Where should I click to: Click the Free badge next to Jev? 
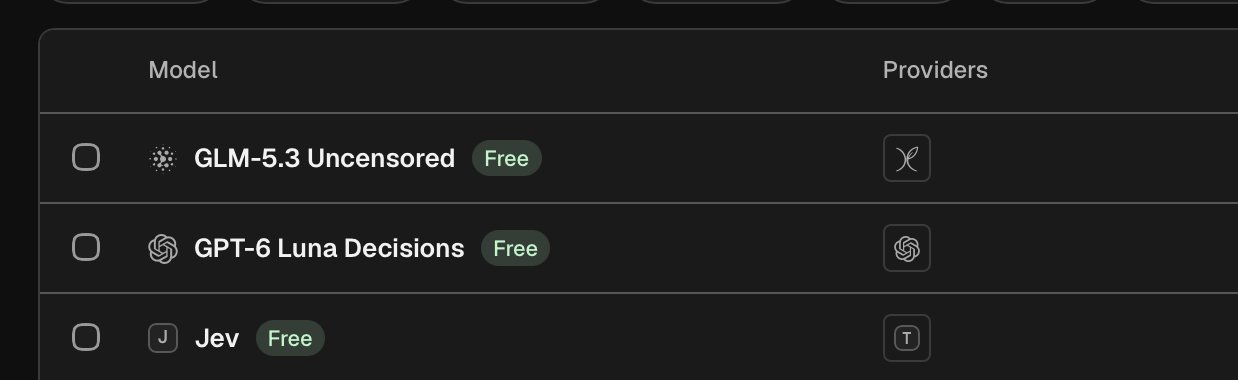coord(290,338)
